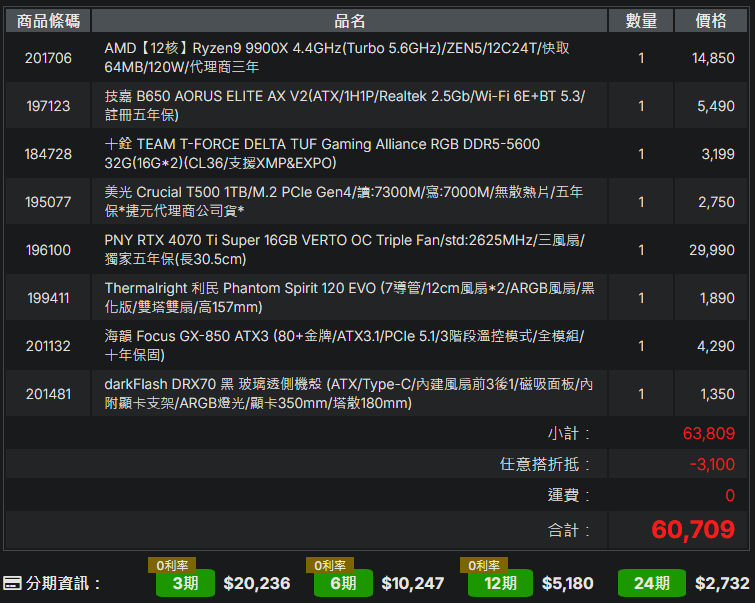Viewport: 755px width, 603px height.
Task: Click the credit card installment info icon
Action: (12, 583)
